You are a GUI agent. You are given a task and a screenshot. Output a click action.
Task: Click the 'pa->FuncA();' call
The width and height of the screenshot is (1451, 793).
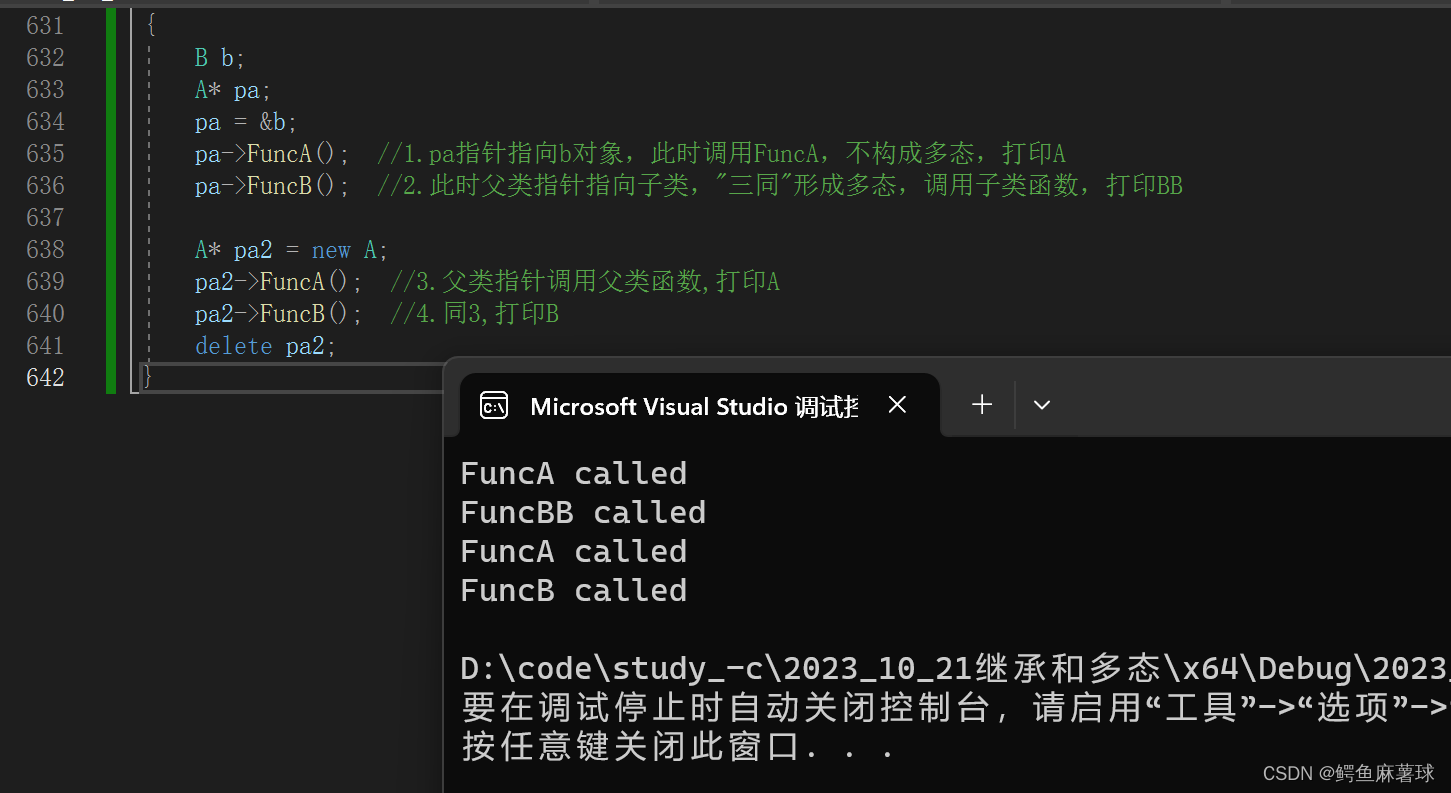coord(272,154)
